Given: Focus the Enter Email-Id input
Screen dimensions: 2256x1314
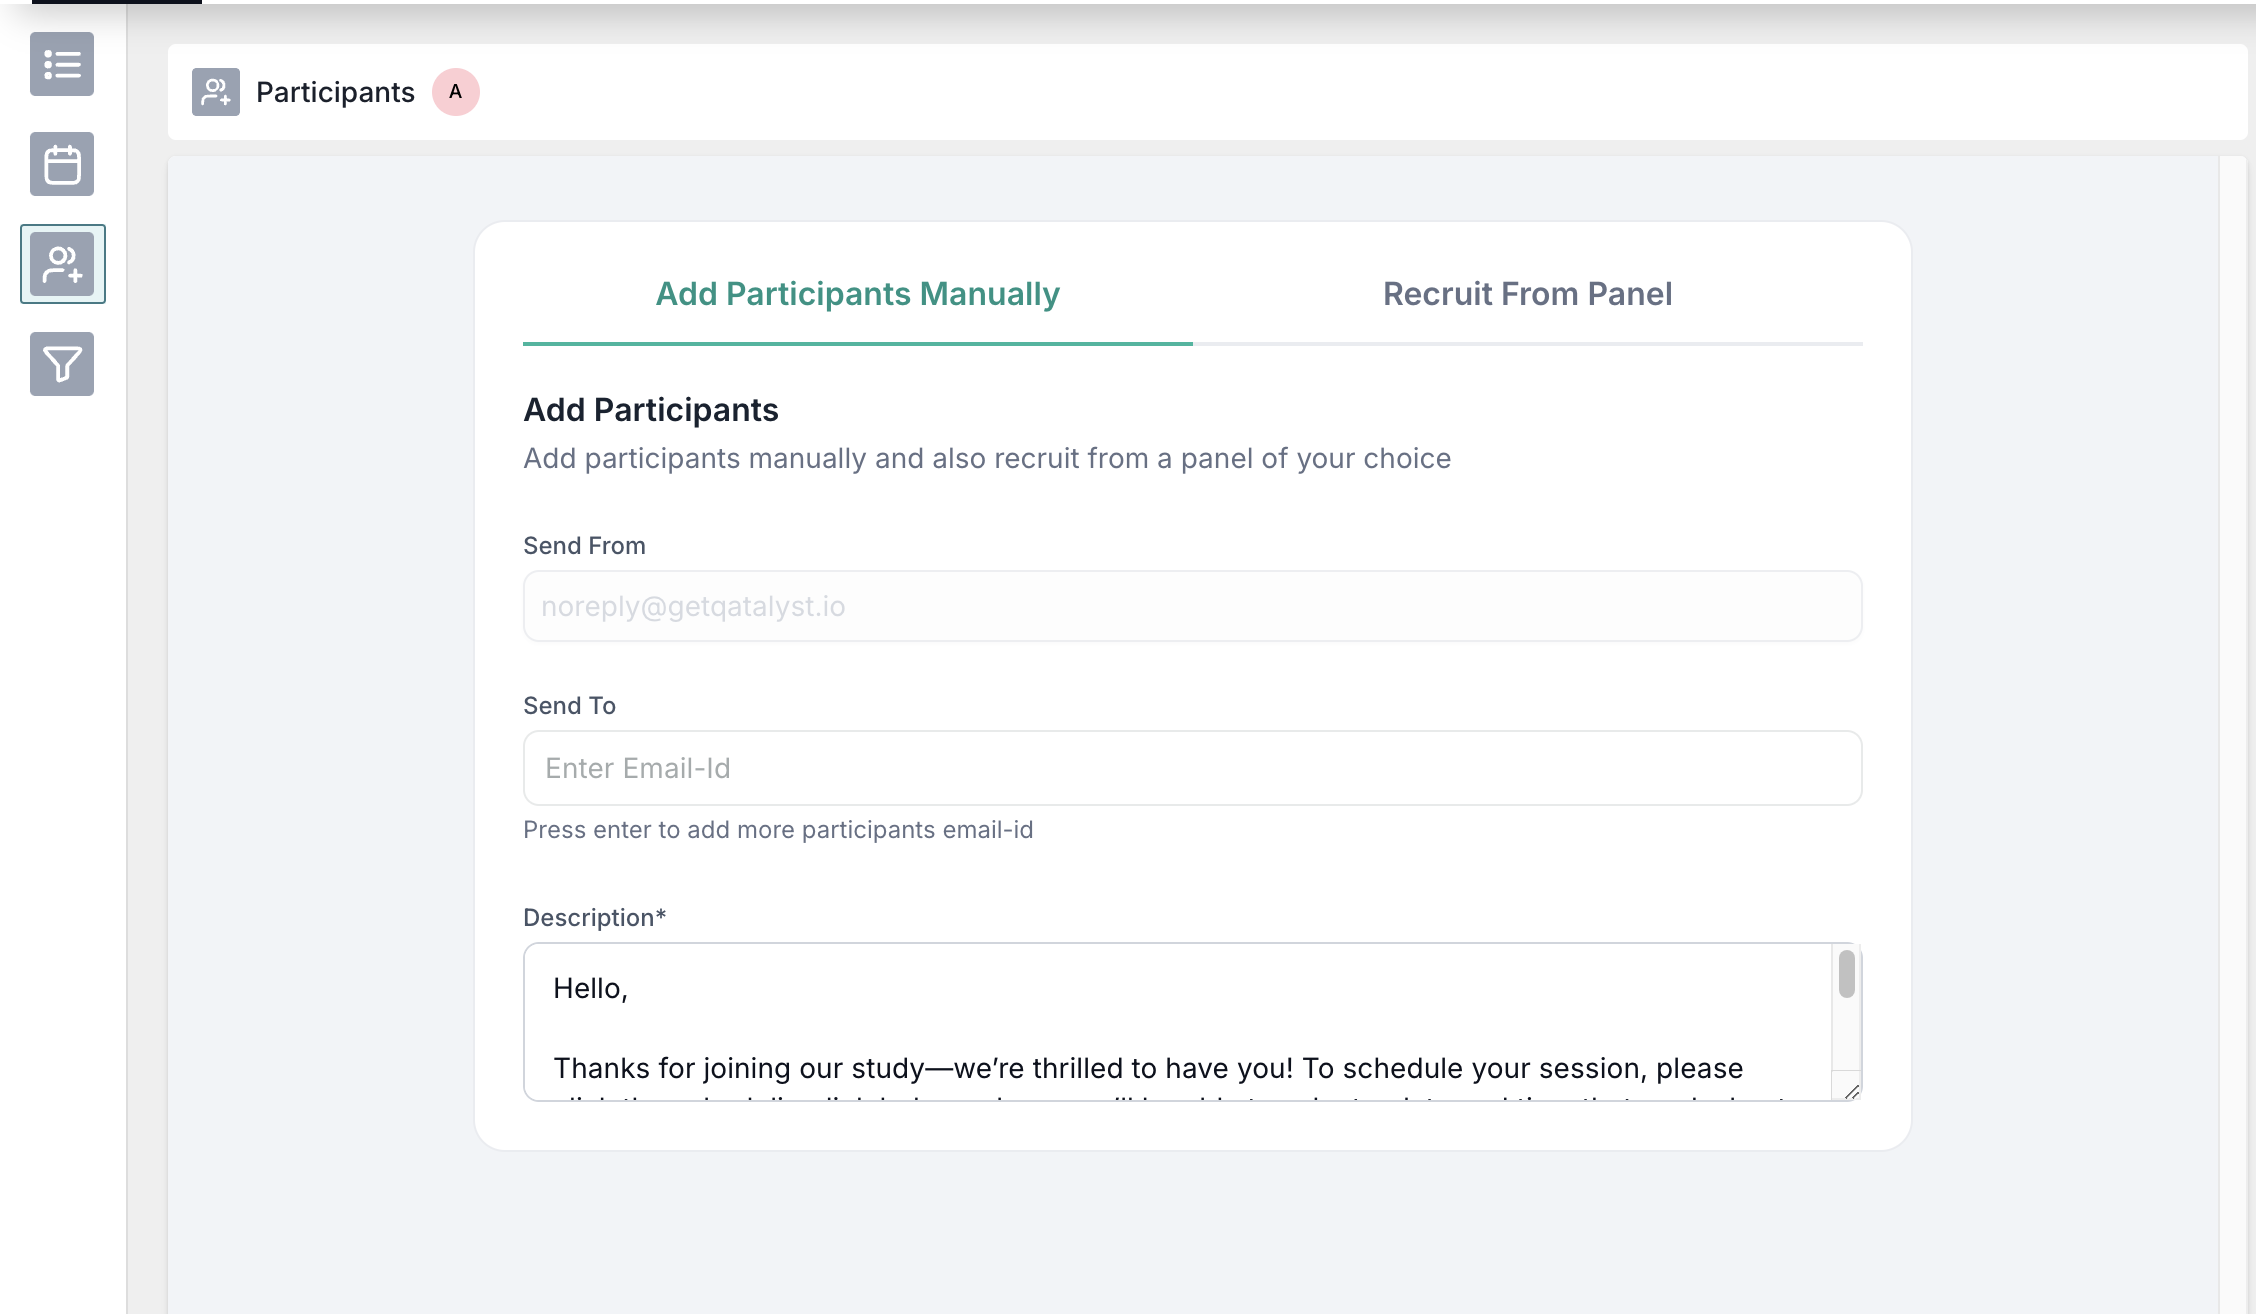Looking at the screenshot, I should point(1192,768).
